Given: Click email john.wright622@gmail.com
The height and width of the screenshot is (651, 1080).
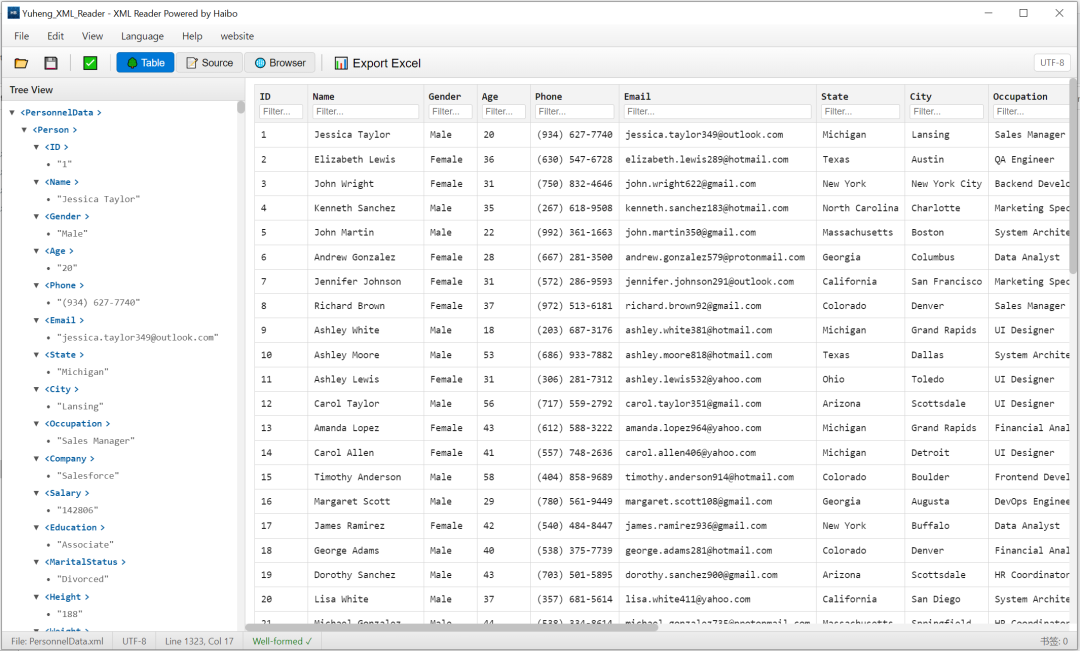Looking at the screenshot, I should pos(690,184).
